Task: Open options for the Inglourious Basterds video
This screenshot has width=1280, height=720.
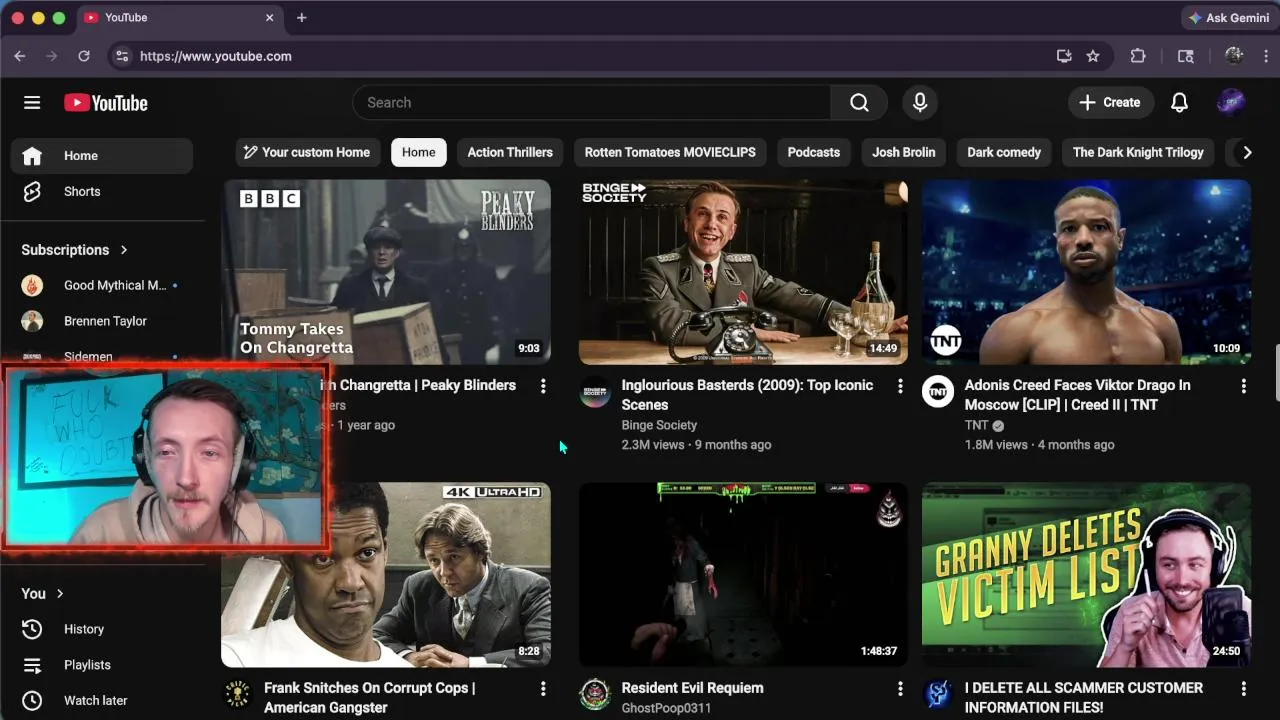Action: coord(900,386)
